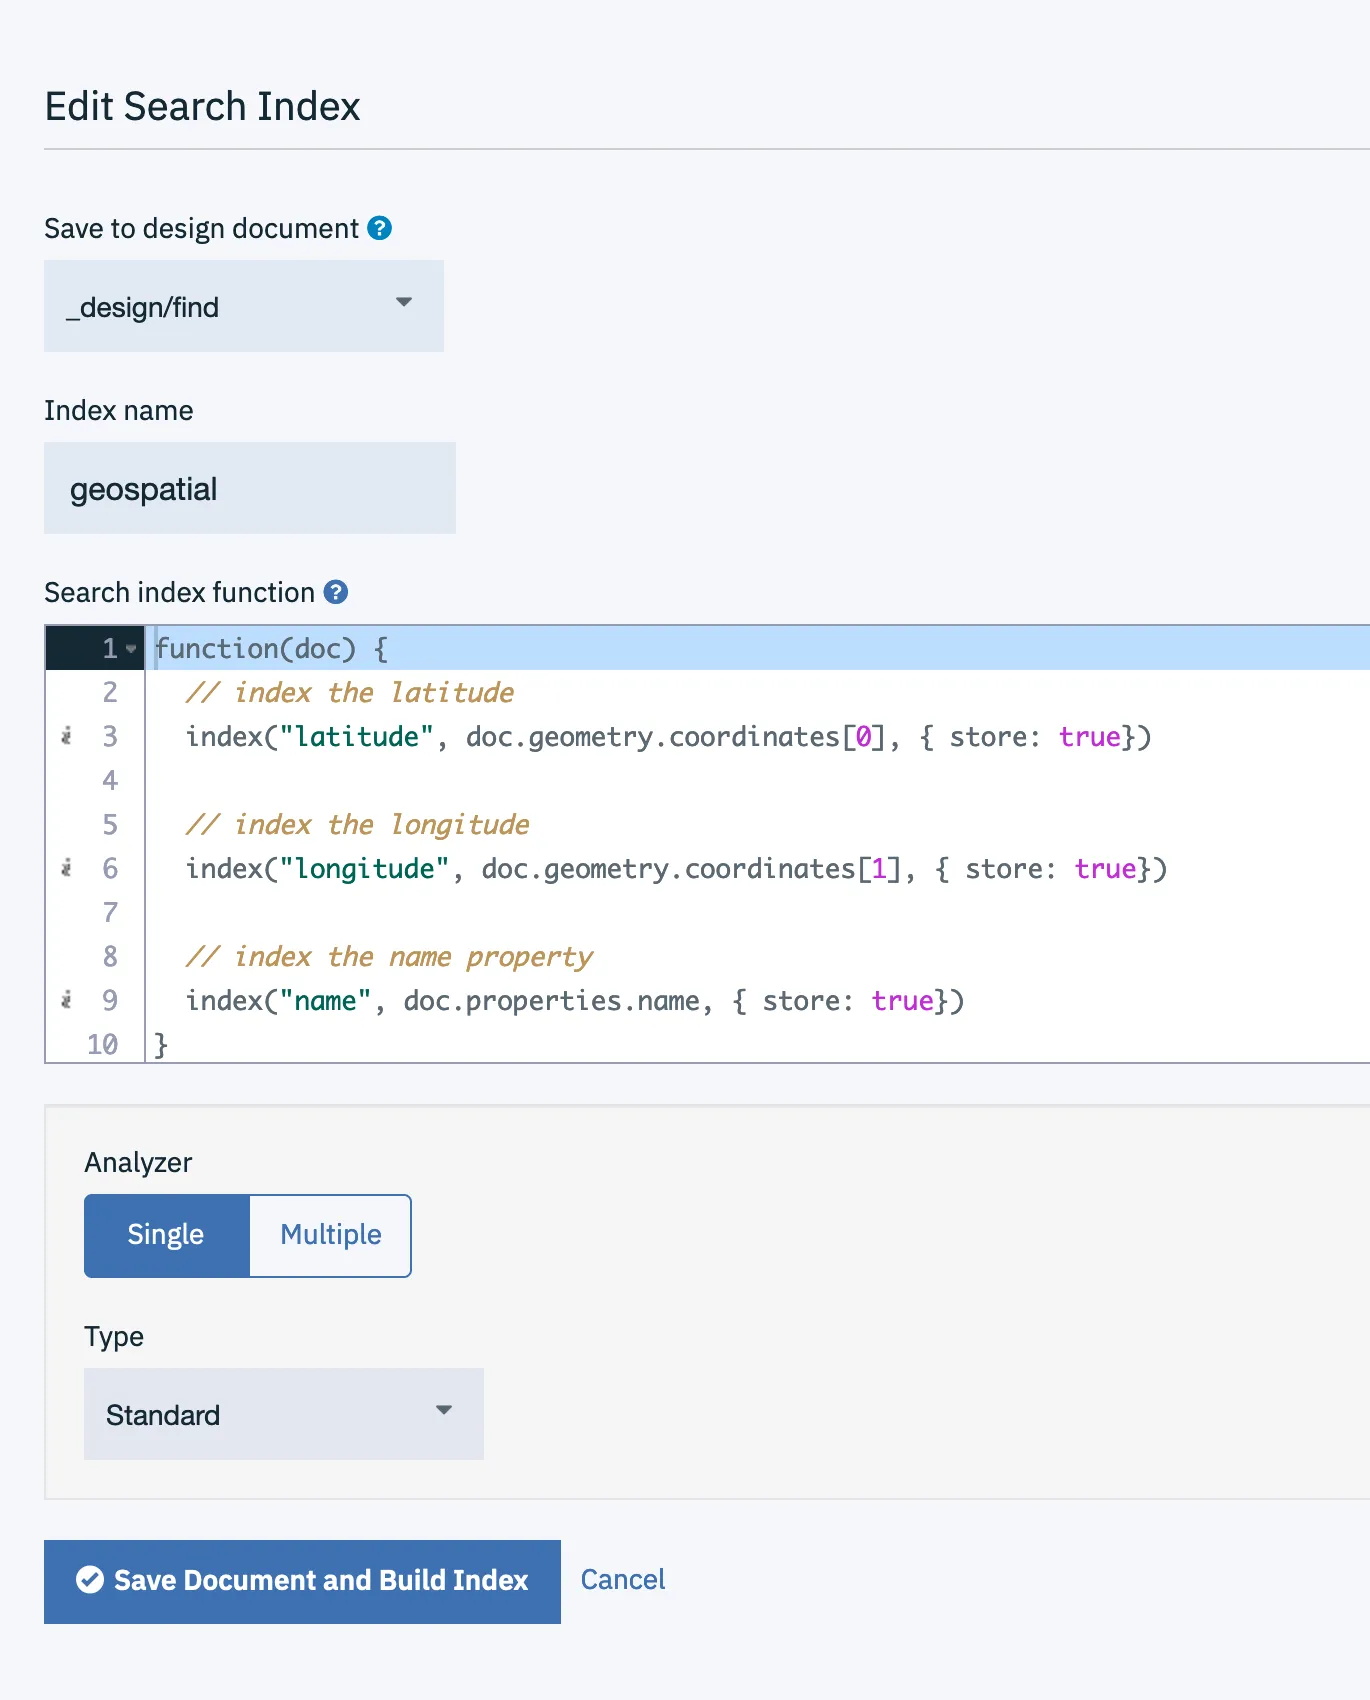
Task: Select the Single analyzer option
Action: click(166, 1235)
